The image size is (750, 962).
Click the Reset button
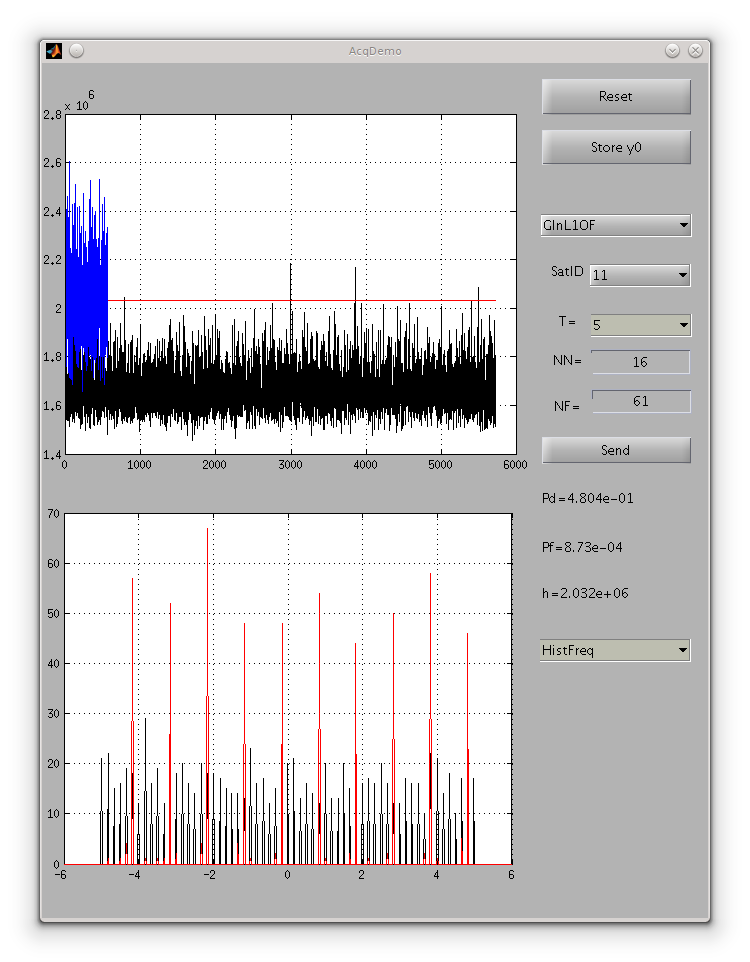616,96
